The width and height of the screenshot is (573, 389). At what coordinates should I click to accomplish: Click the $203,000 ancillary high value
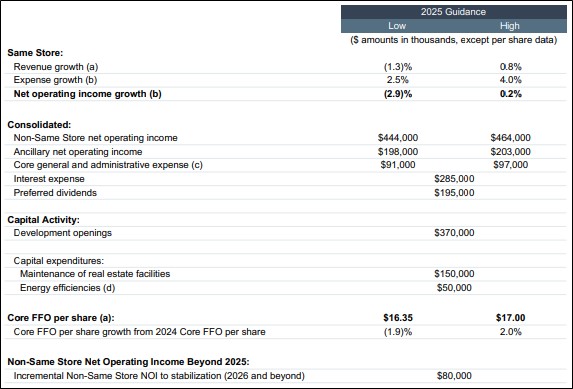click(511, 152)
